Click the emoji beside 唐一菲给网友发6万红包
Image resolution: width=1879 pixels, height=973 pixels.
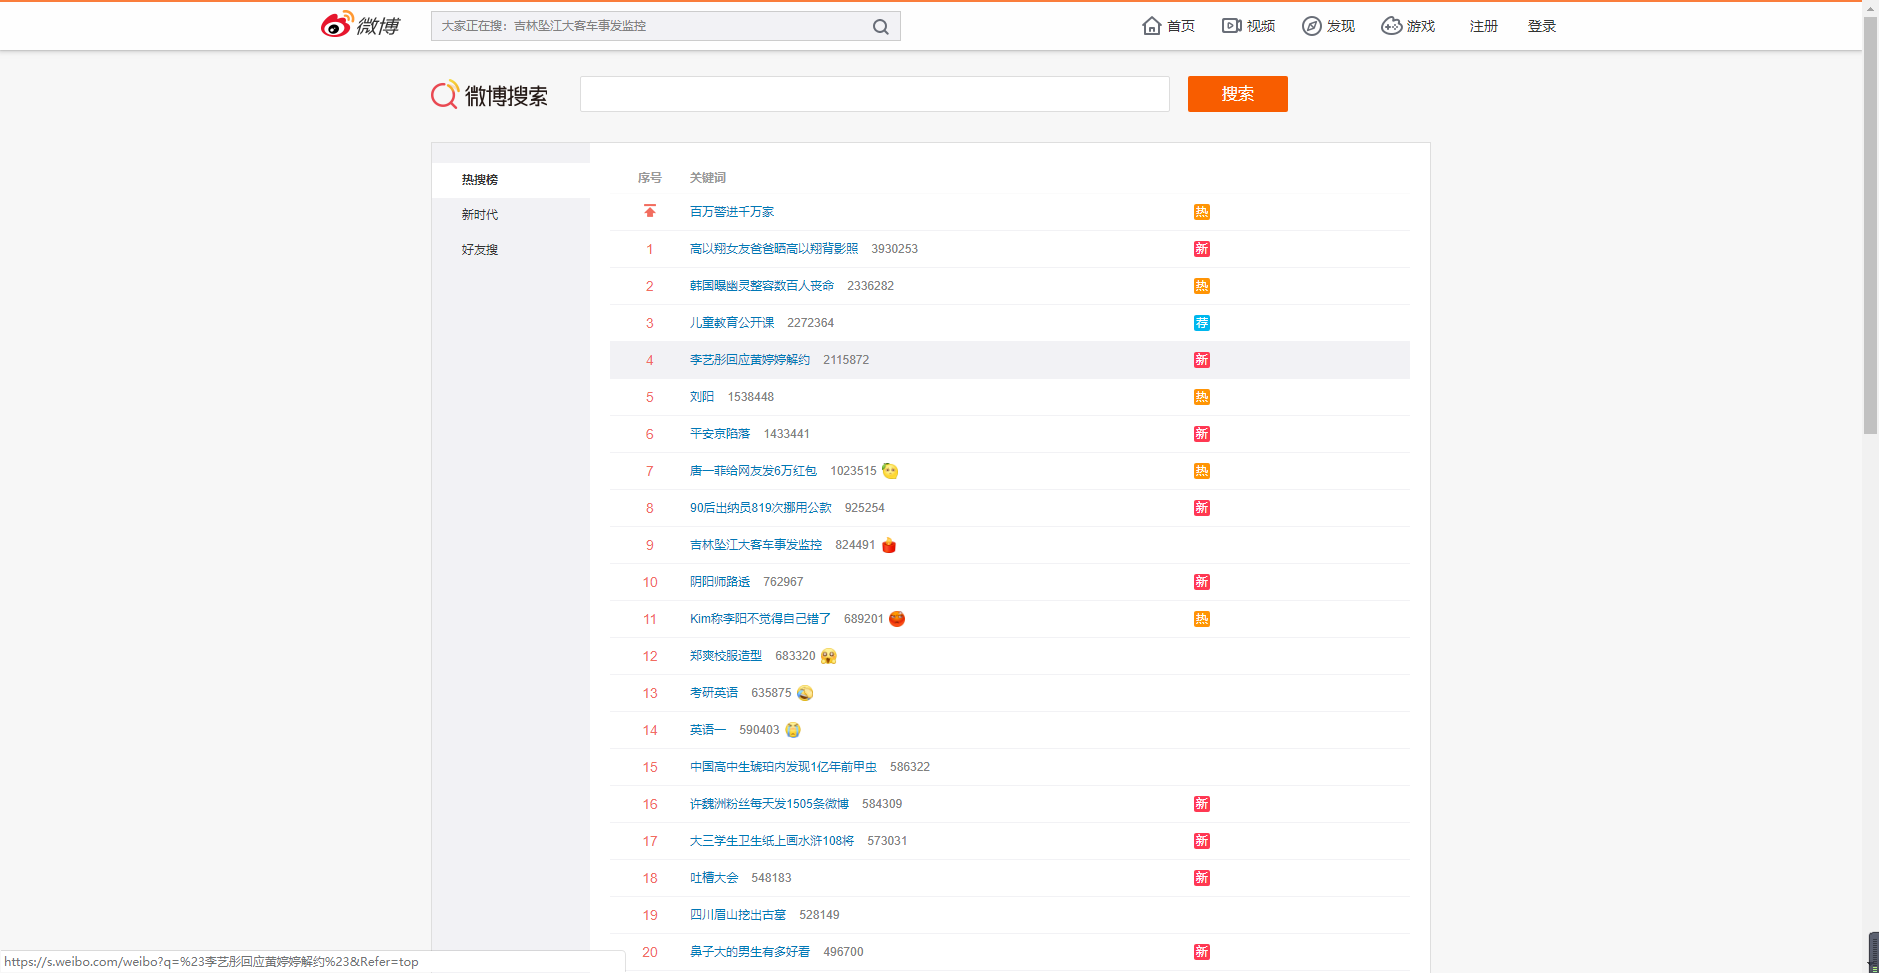[890, 471]
